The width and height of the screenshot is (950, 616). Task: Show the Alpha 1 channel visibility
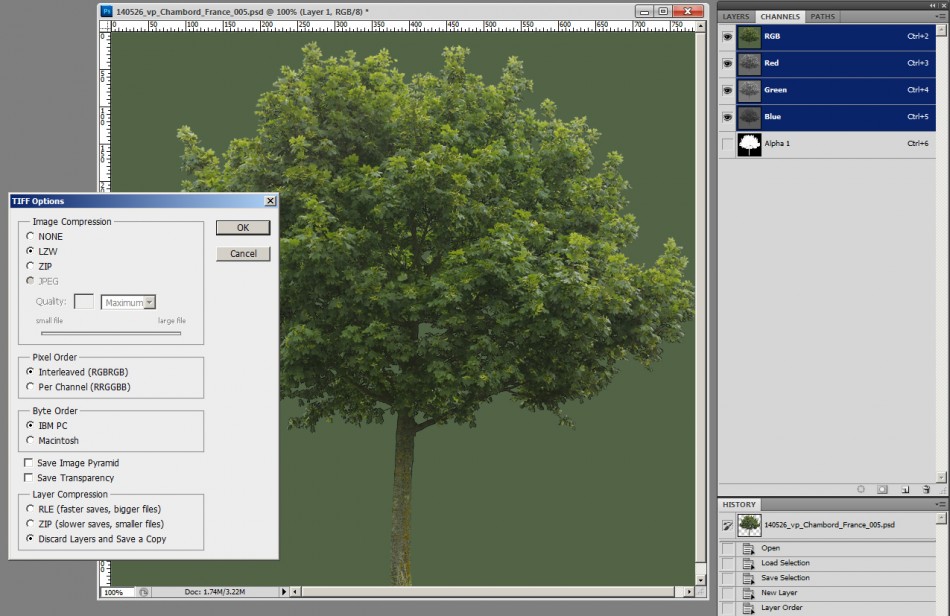pyautogui.click(x=731, y=144)
